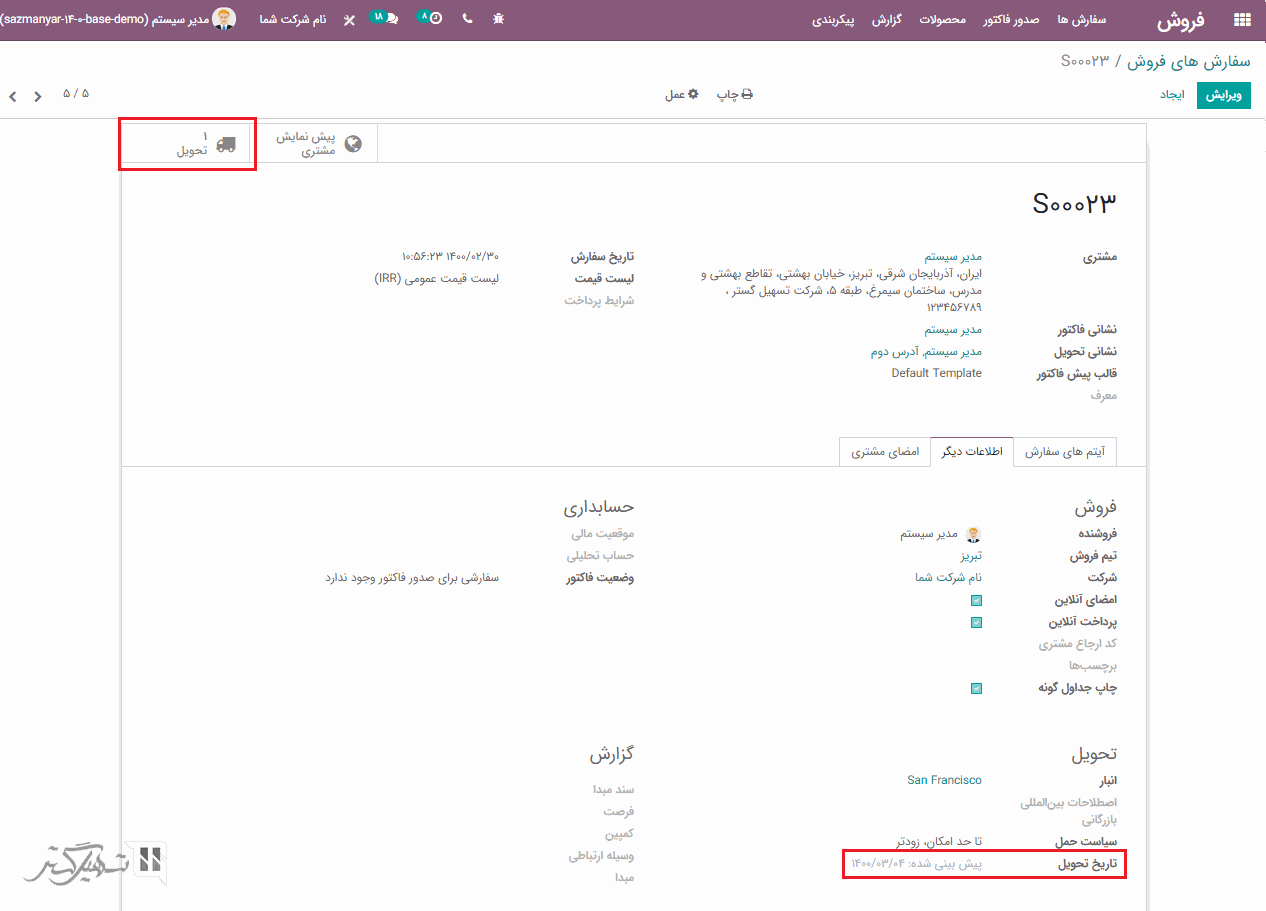
Task: Toggle the امضای آنلاین checkbox
Action: coord(976,600)
